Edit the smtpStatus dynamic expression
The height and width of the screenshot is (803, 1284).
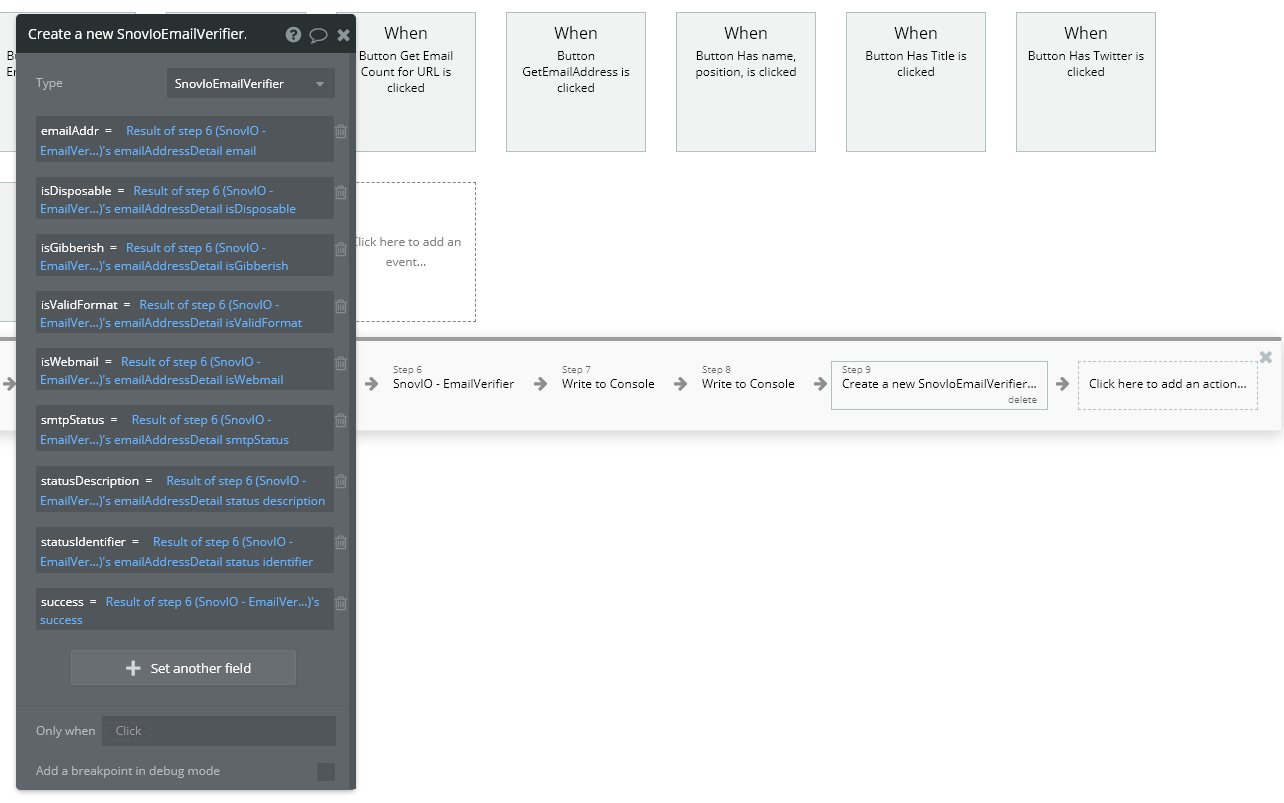coord(185,430)
